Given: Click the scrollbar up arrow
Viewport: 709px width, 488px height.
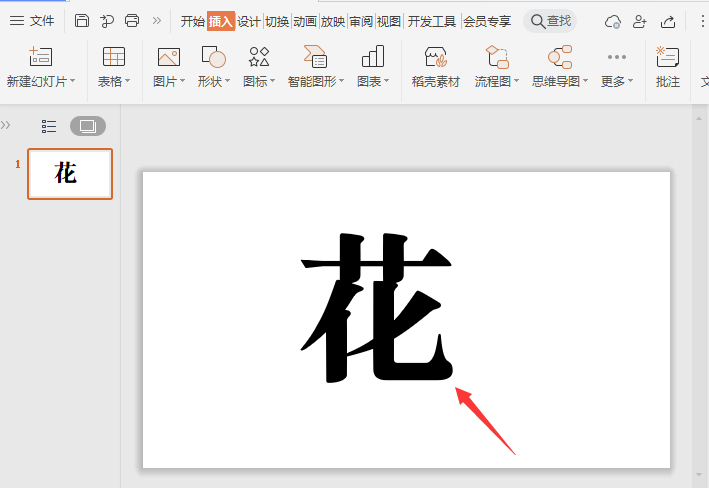Looking at the screenshot, I should pyautogui.click(x=699, y=118).
